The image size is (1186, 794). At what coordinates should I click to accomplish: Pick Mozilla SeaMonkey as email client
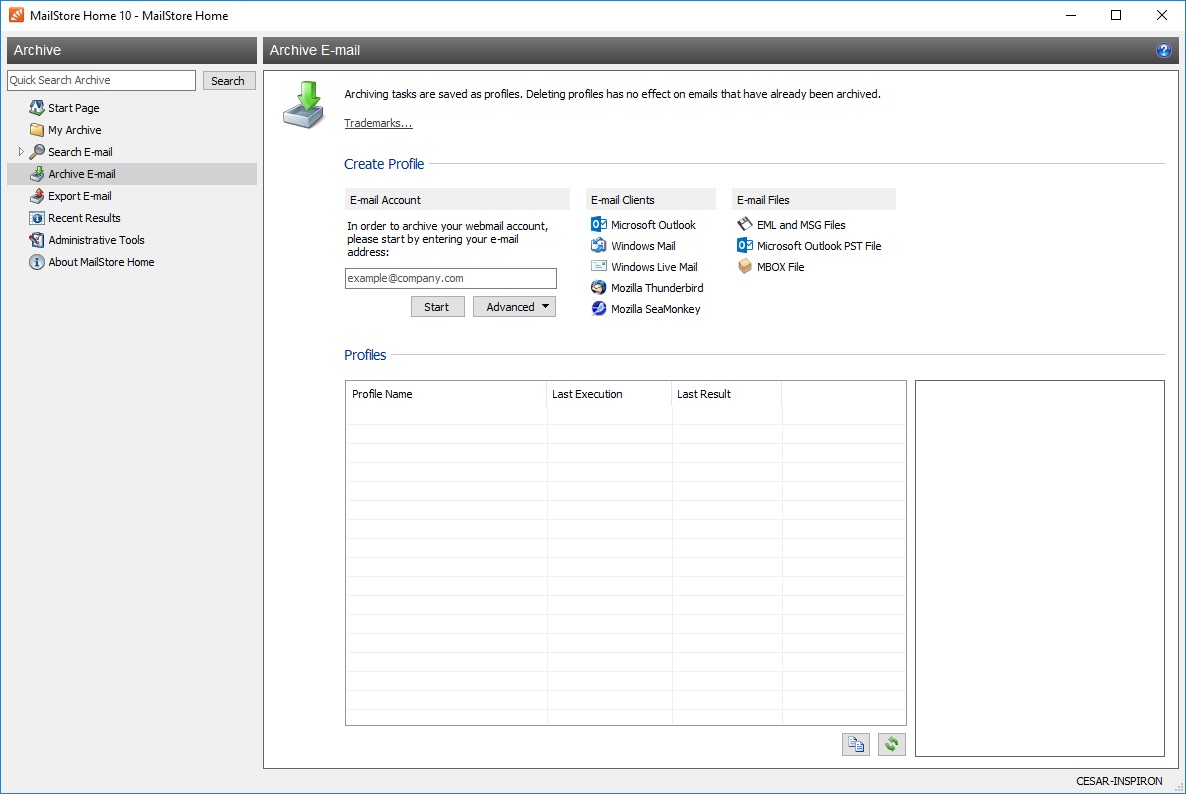pyautogui.click(x=657, y=308)
